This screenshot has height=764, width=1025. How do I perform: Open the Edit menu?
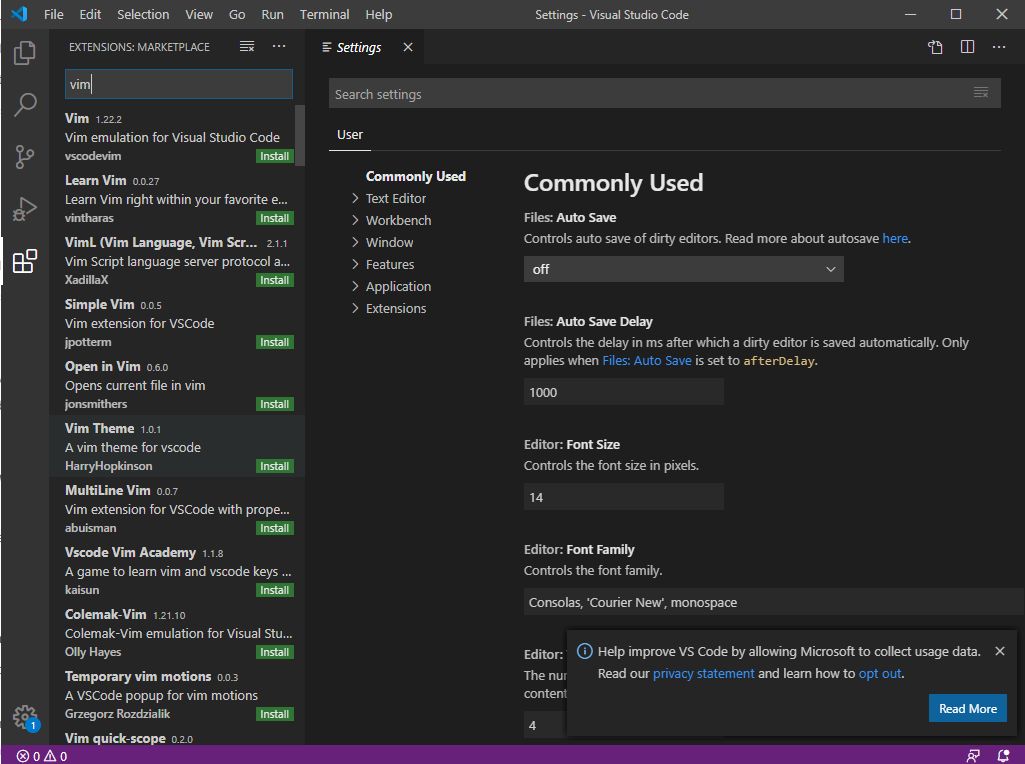click(x=90, y=14)
